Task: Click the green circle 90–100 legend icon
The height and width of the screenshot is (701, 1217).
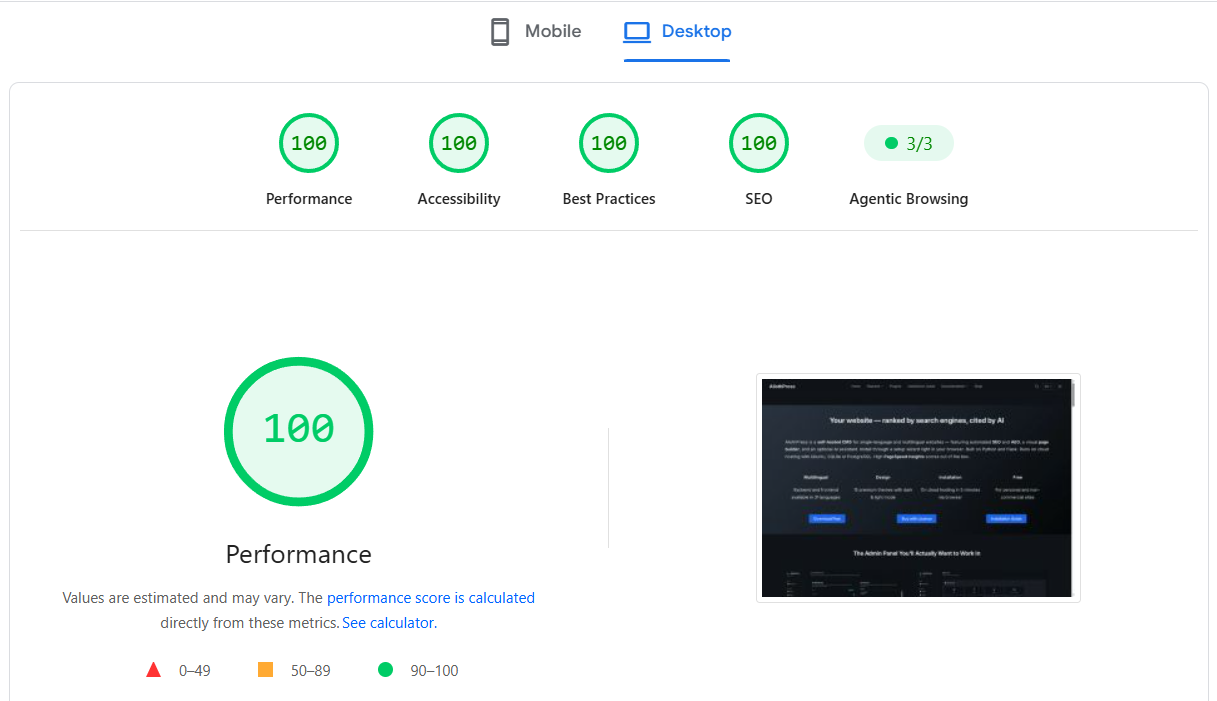Action: [x=385, y=670]
